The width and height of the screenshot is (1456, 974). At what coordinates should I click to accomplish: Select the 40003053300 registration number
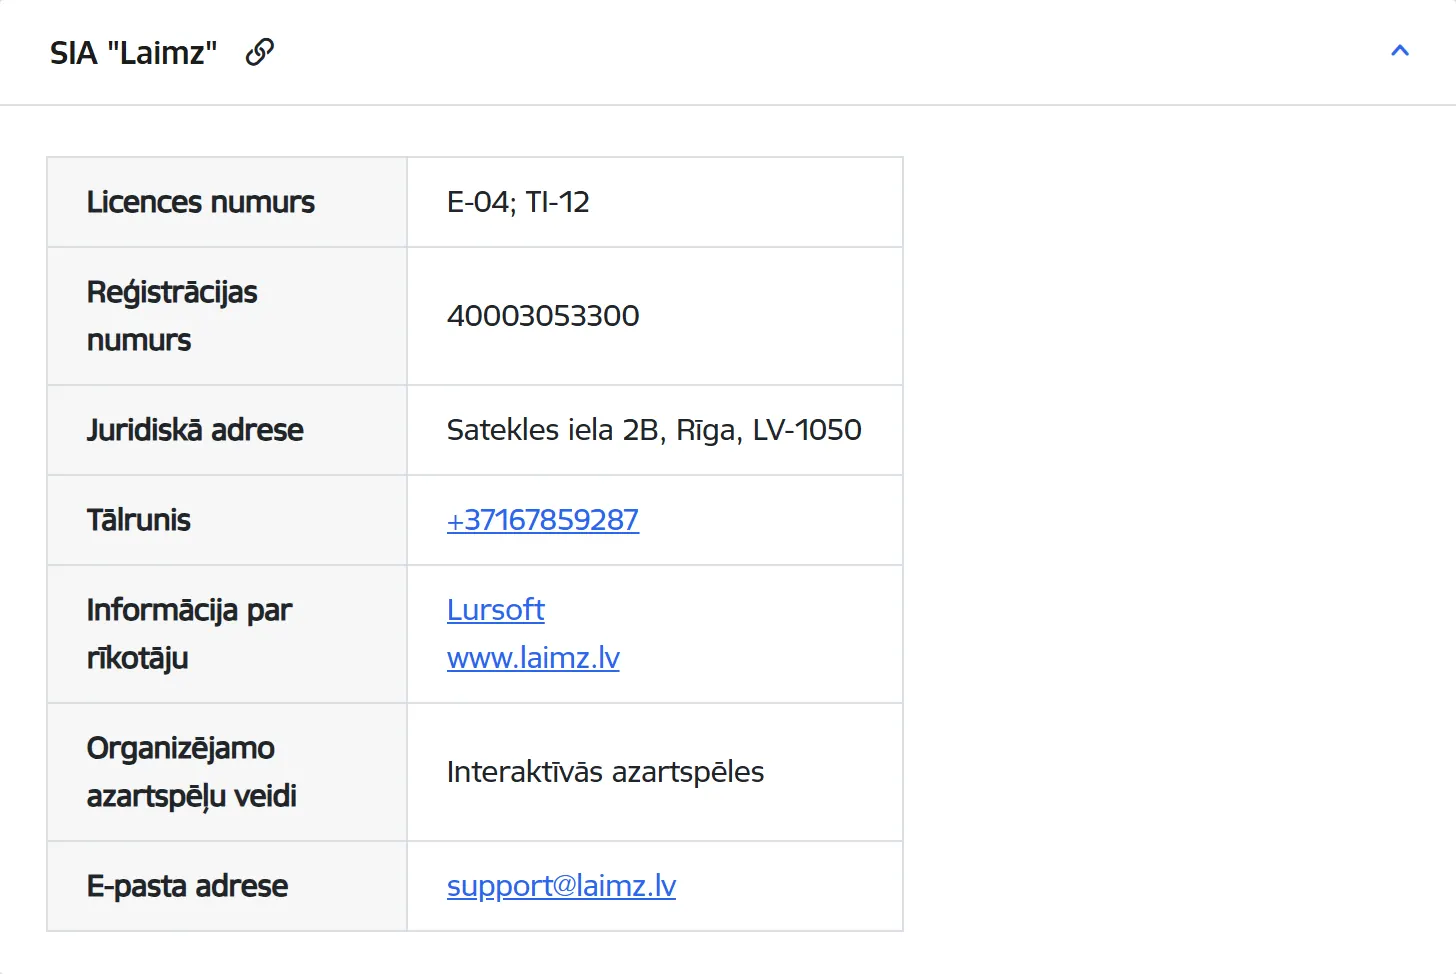(543, 316)
